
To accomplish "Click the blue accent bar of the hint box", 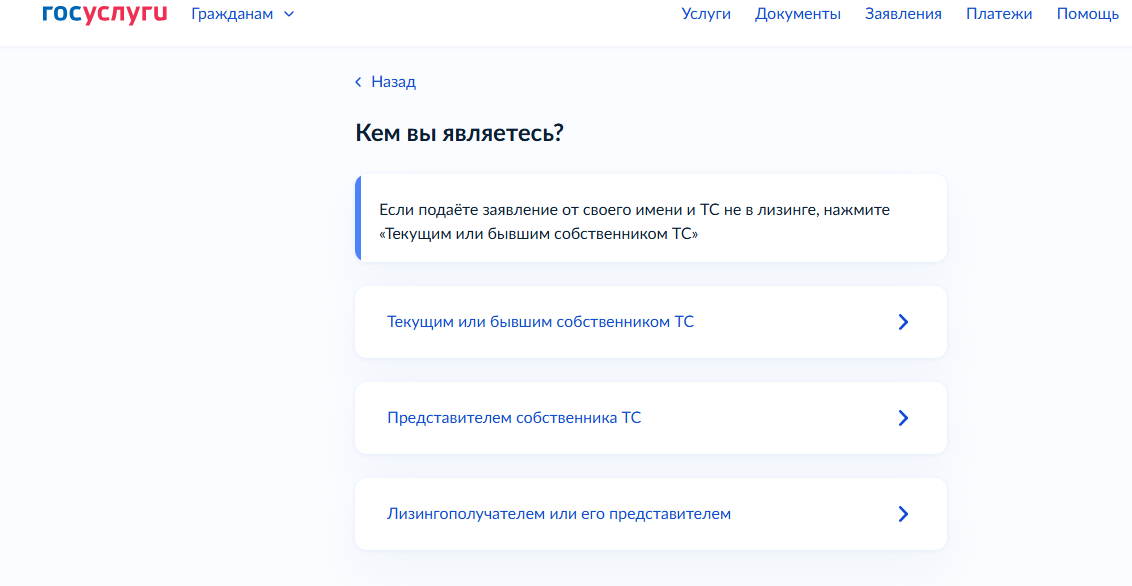I will pyautogui.click(x=358, y=218).
